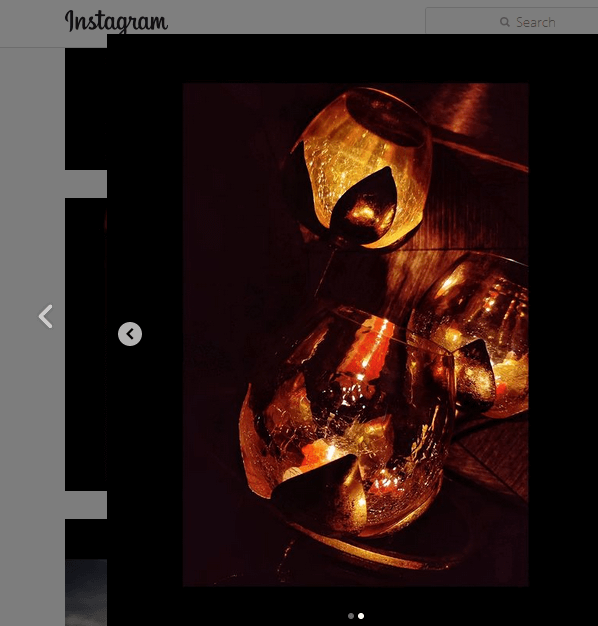
Task: Click the partially visible glass at the photo's right
Action: click(x=471, y=335)
